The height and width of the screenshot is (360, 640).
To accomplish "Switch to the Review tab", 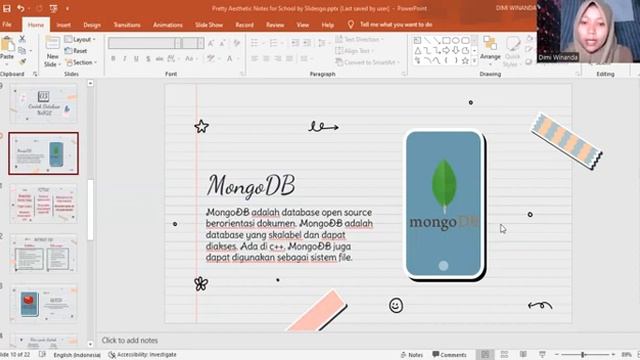I will (x=275, y=25).
